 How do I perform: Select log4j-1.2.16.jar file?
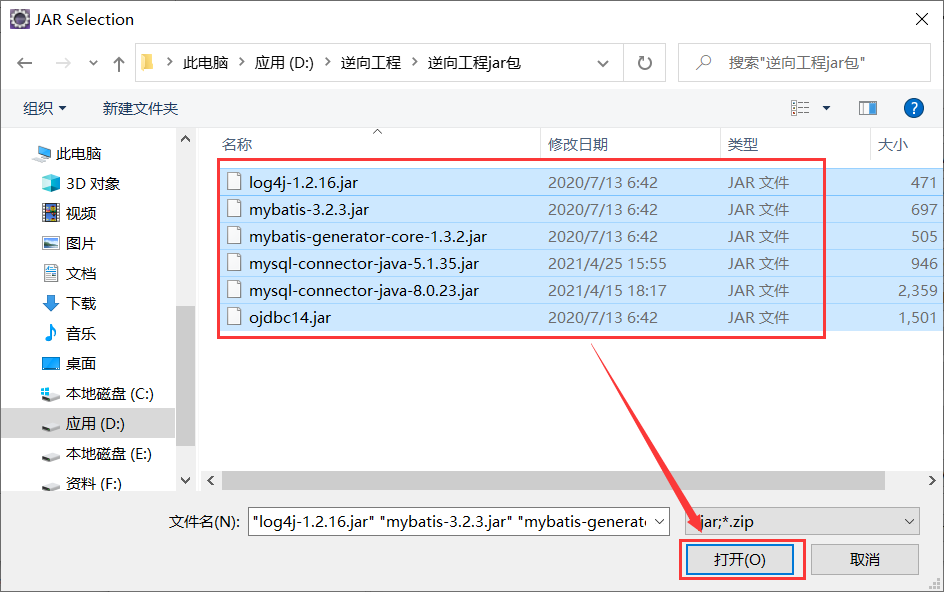[580, 182]
